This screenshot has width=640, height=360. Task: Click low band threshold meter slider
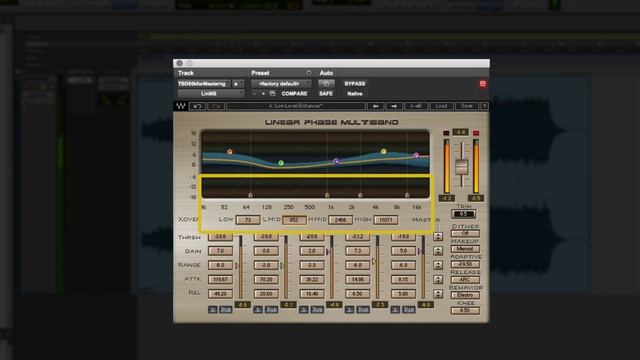240,267
